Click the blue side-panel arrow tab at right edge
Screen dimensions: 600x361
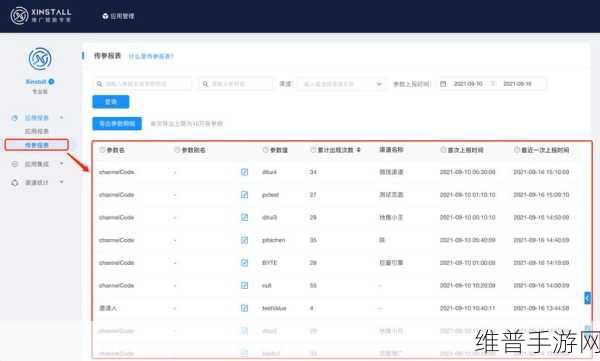click(587, 298)
